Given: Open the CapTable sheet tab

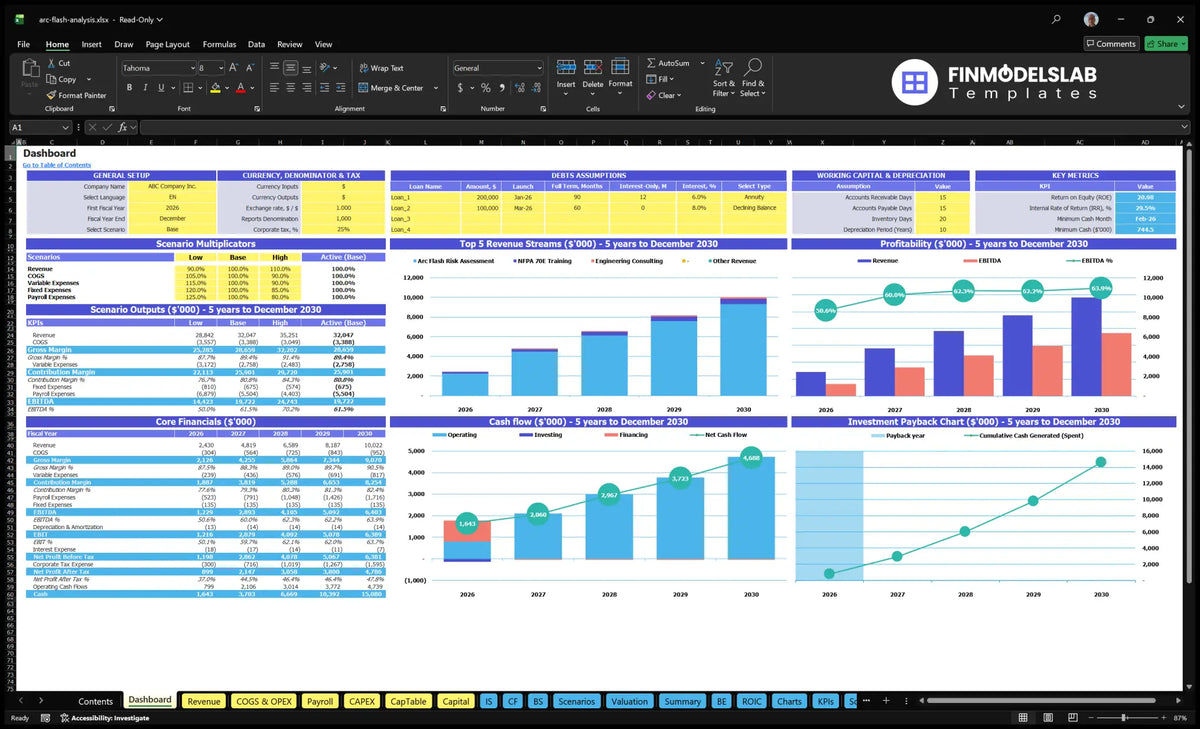Looking at the screenshot, I should 408,701.
